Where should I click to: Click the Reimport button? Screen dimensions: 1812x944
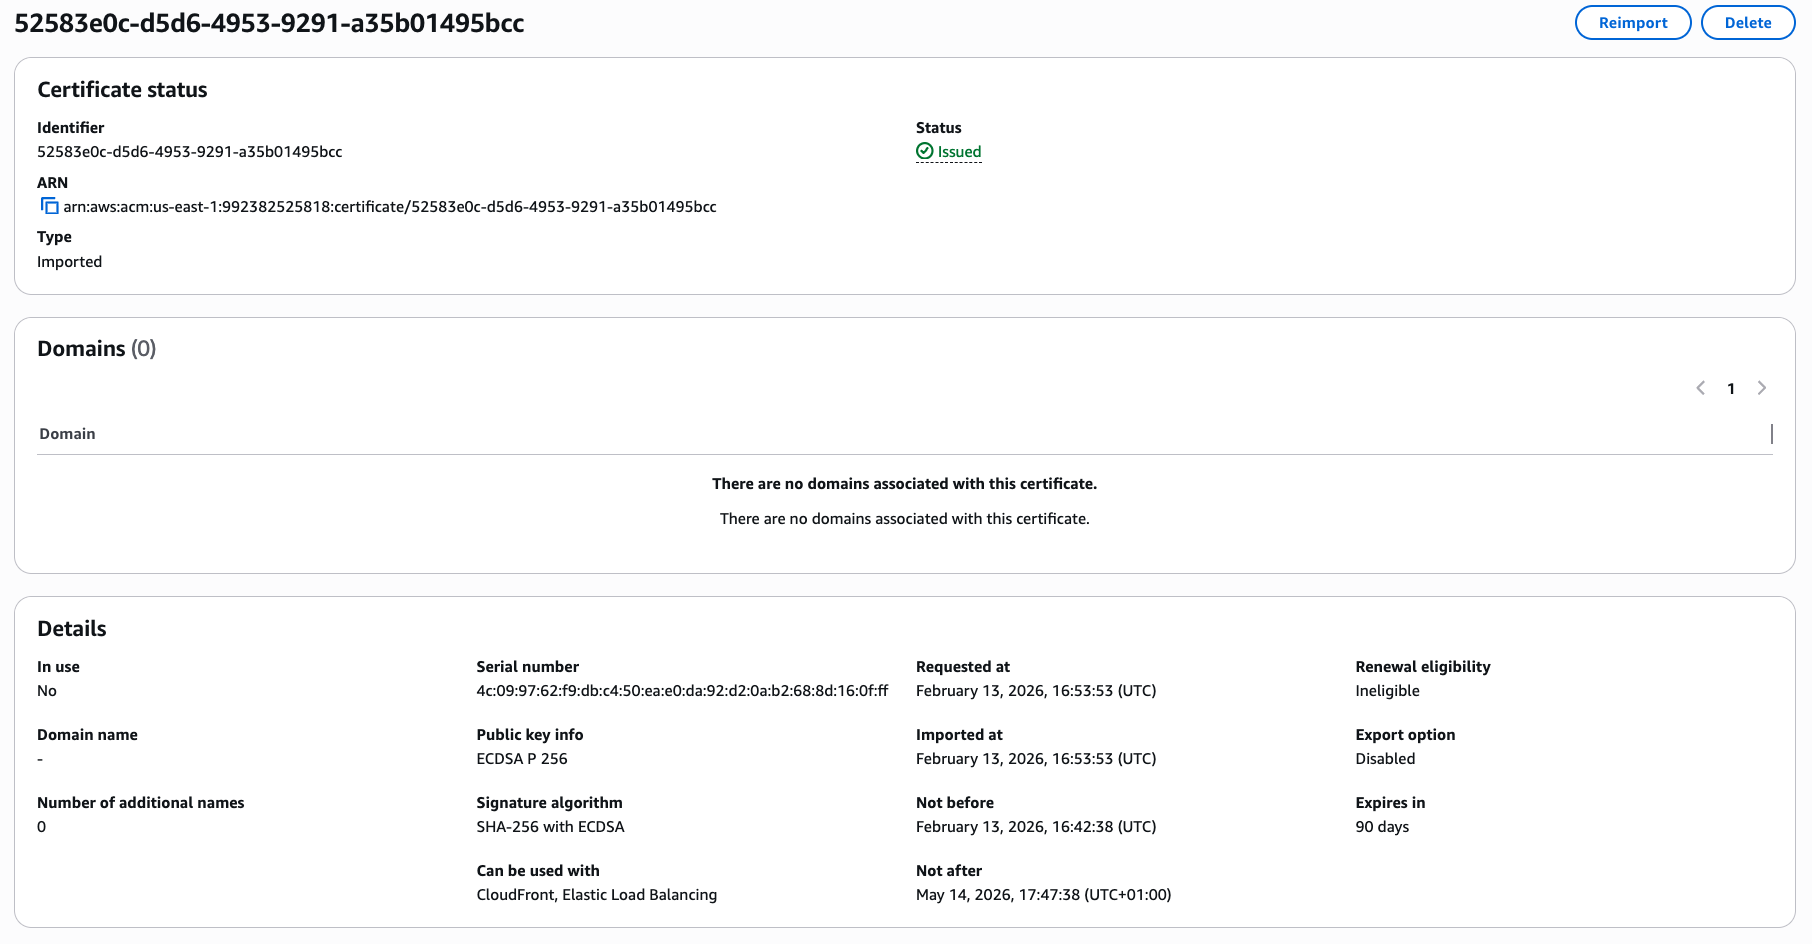click(x=1632, y=23)
